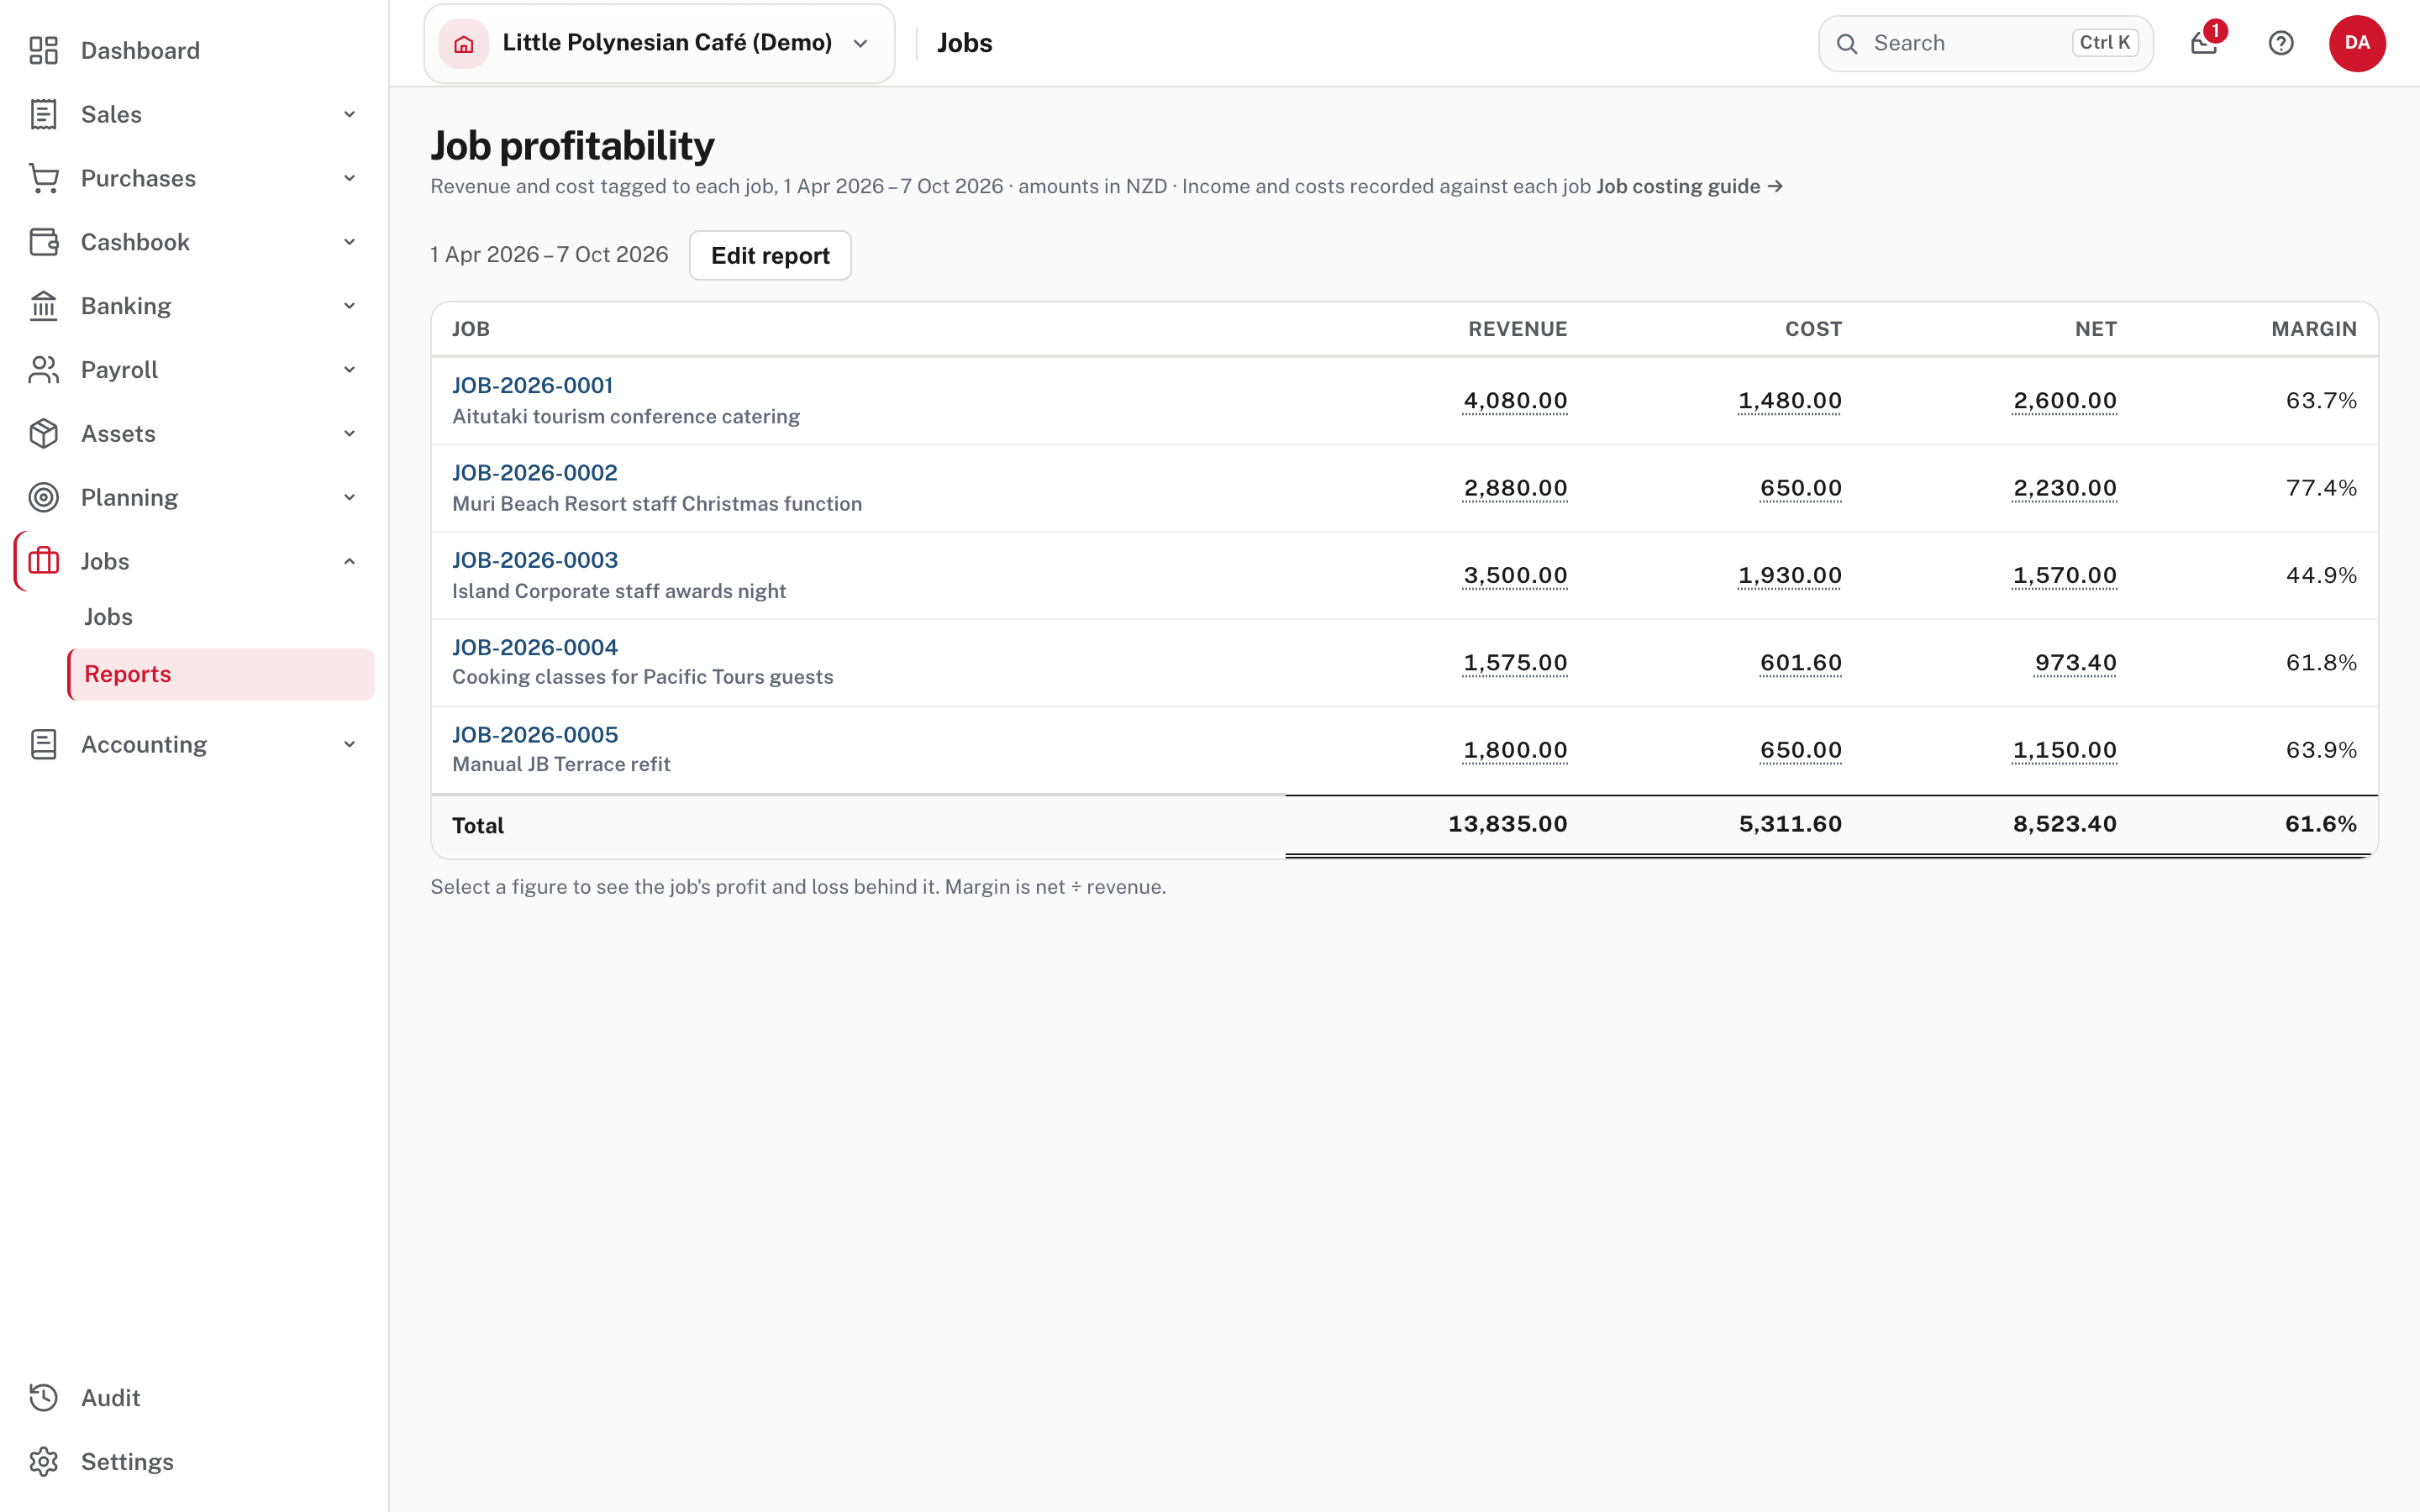Click net figure 2,230.00
This screenshot has width=2420, height=1512.
2064,488
